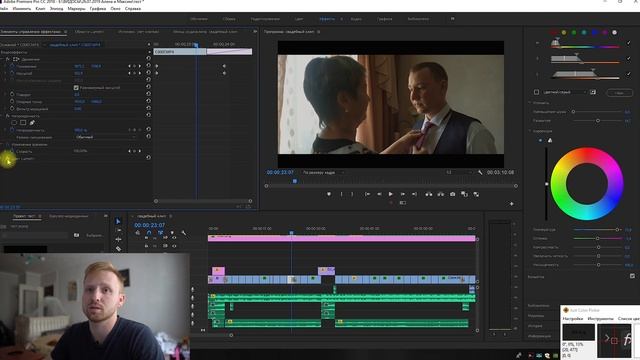Click the Add keyframe diamond for Position

click(134, 66)
